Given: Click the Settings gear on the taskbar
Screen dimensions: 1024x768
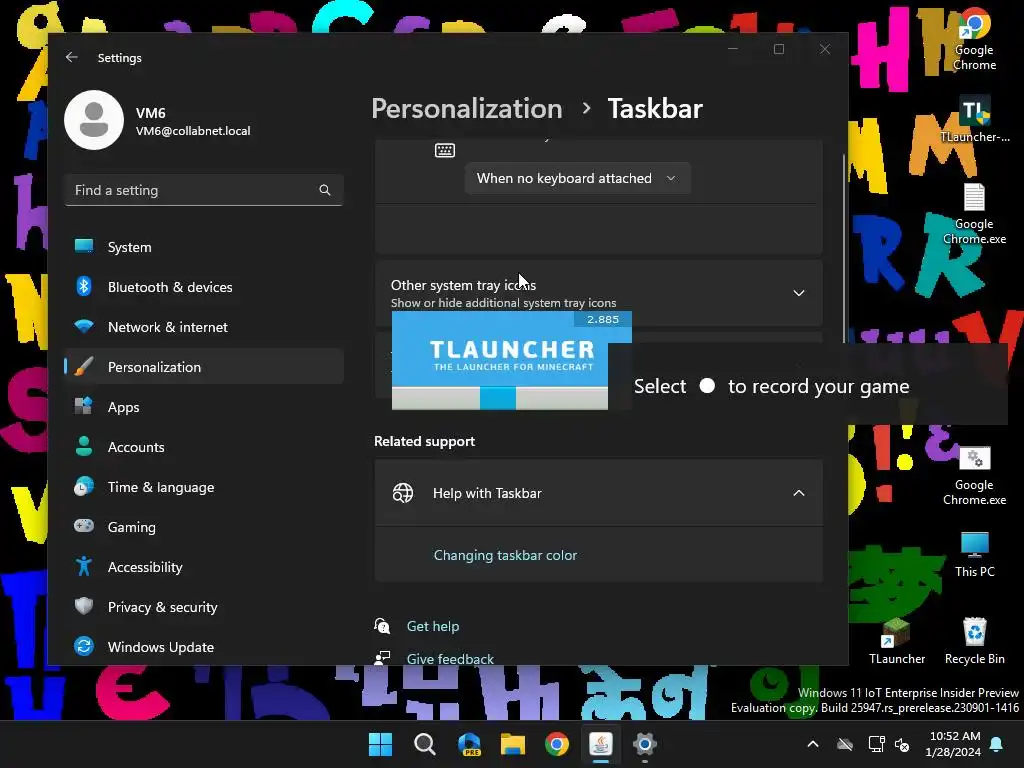Looking at the screenshot, I should 645,744.
